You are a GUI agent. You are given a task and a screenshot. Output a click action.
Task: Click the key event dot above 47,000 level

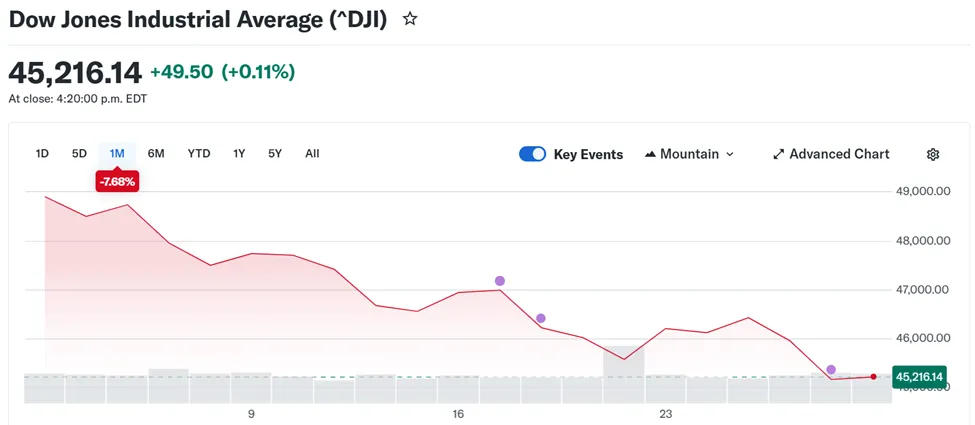click(x=500, y=281)
